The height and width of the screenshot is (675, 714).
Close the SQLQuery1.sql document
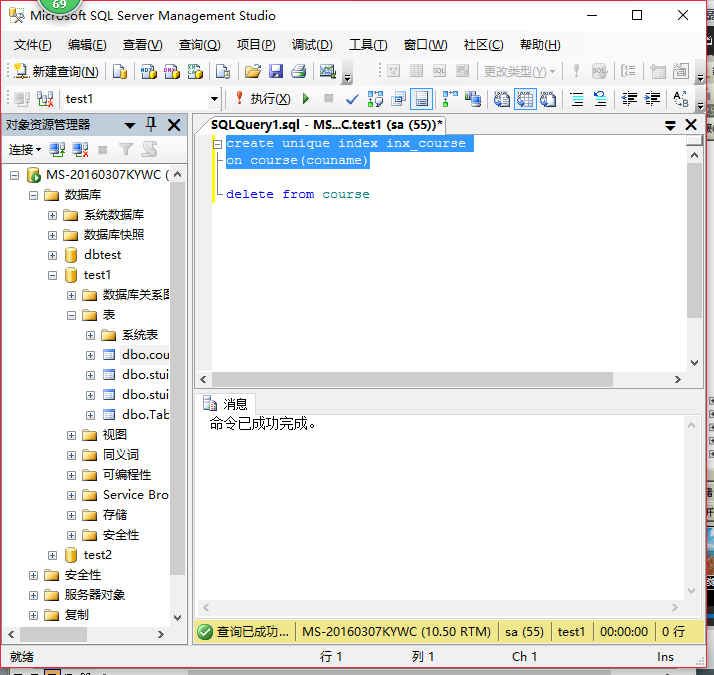691,125
